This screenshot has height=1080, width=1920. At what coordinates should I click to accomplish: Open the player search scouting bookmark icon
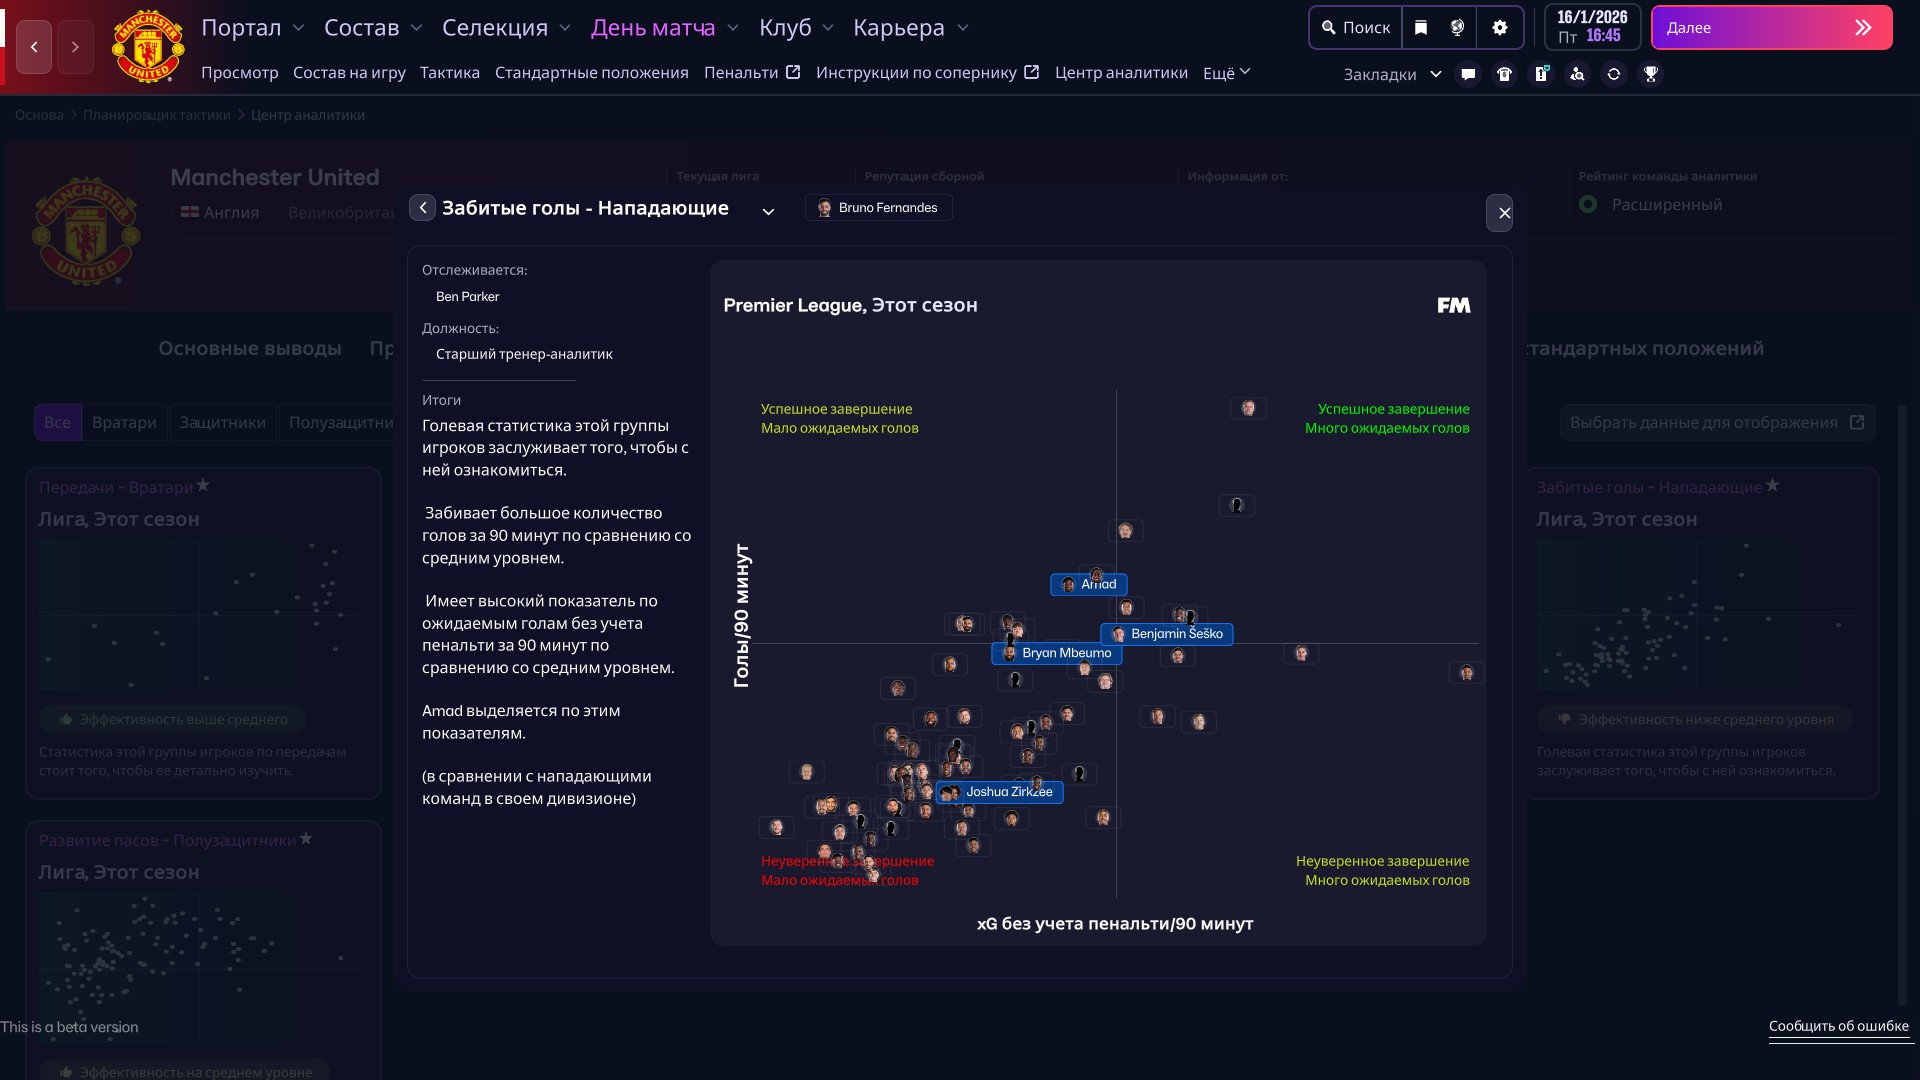click(x=1577, y=74)
